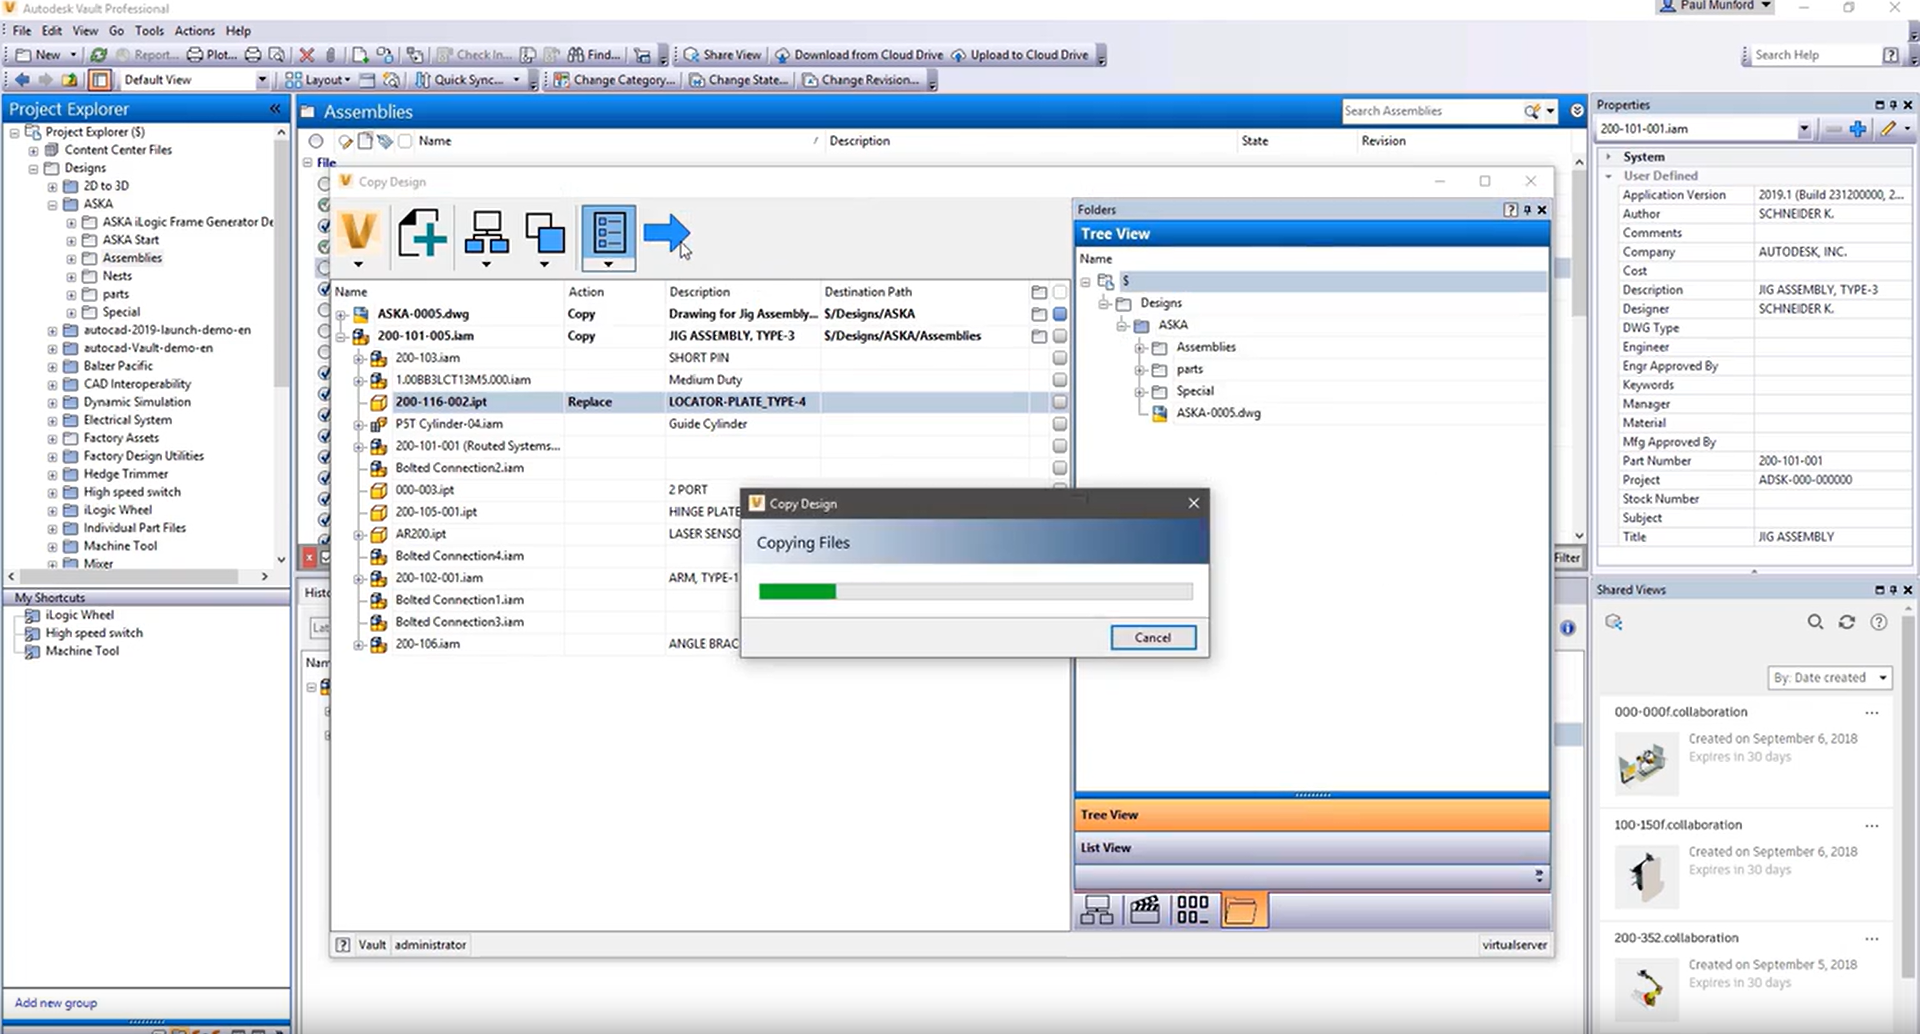Screen dimensions: 1920x1034
Task: Open the Tools menu
Action: (x=149, y=31)
